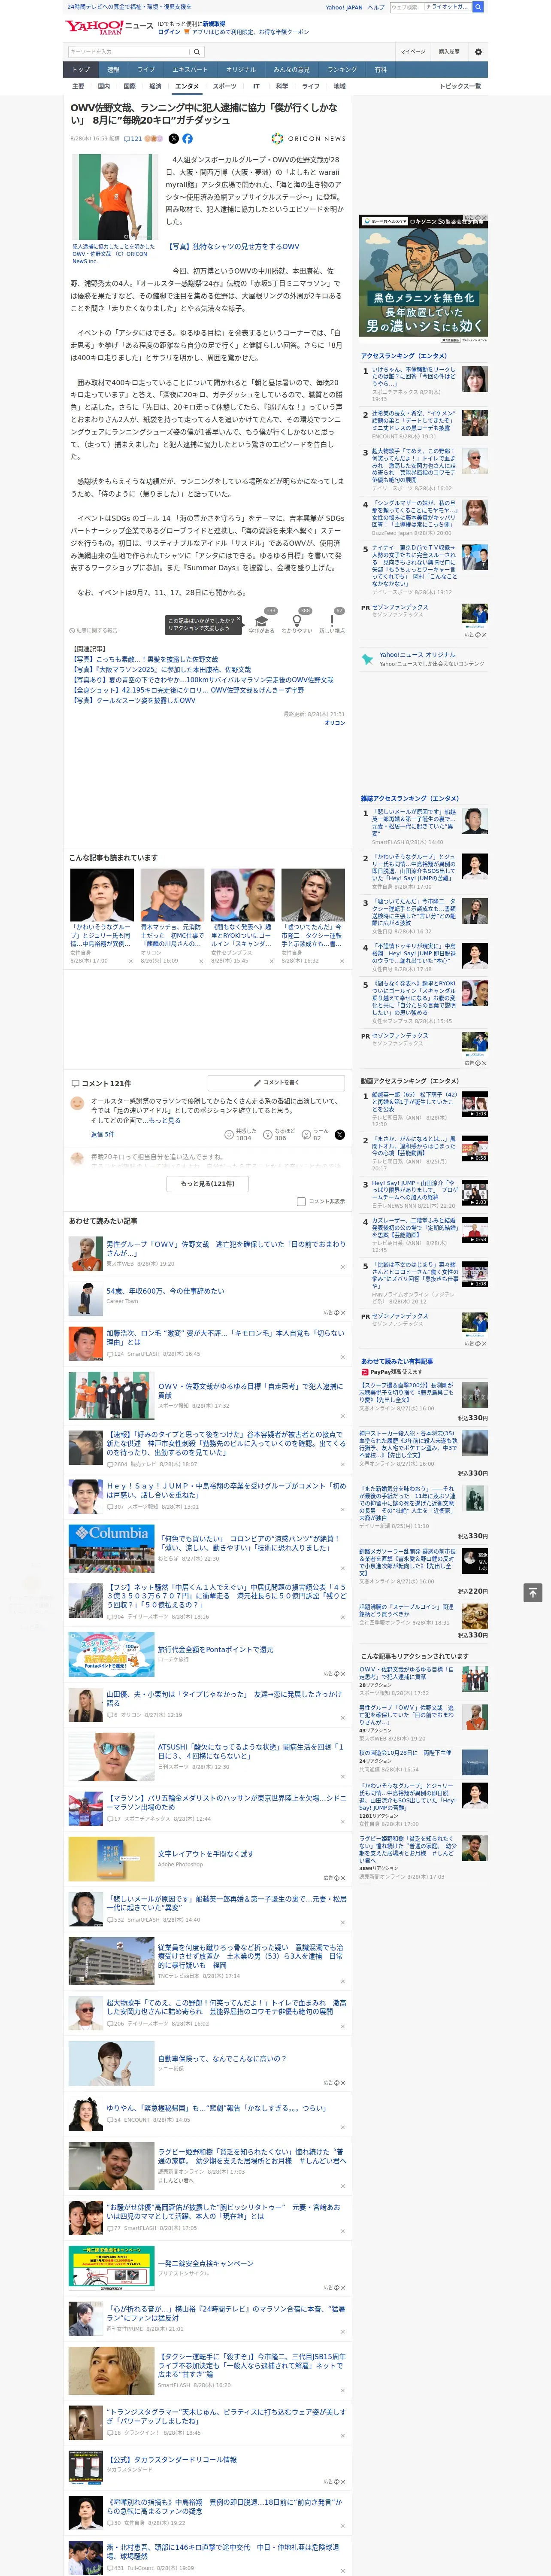Open the 速報 tab
The height and width of the screenshot is (2576, 551).
(113, 70)
